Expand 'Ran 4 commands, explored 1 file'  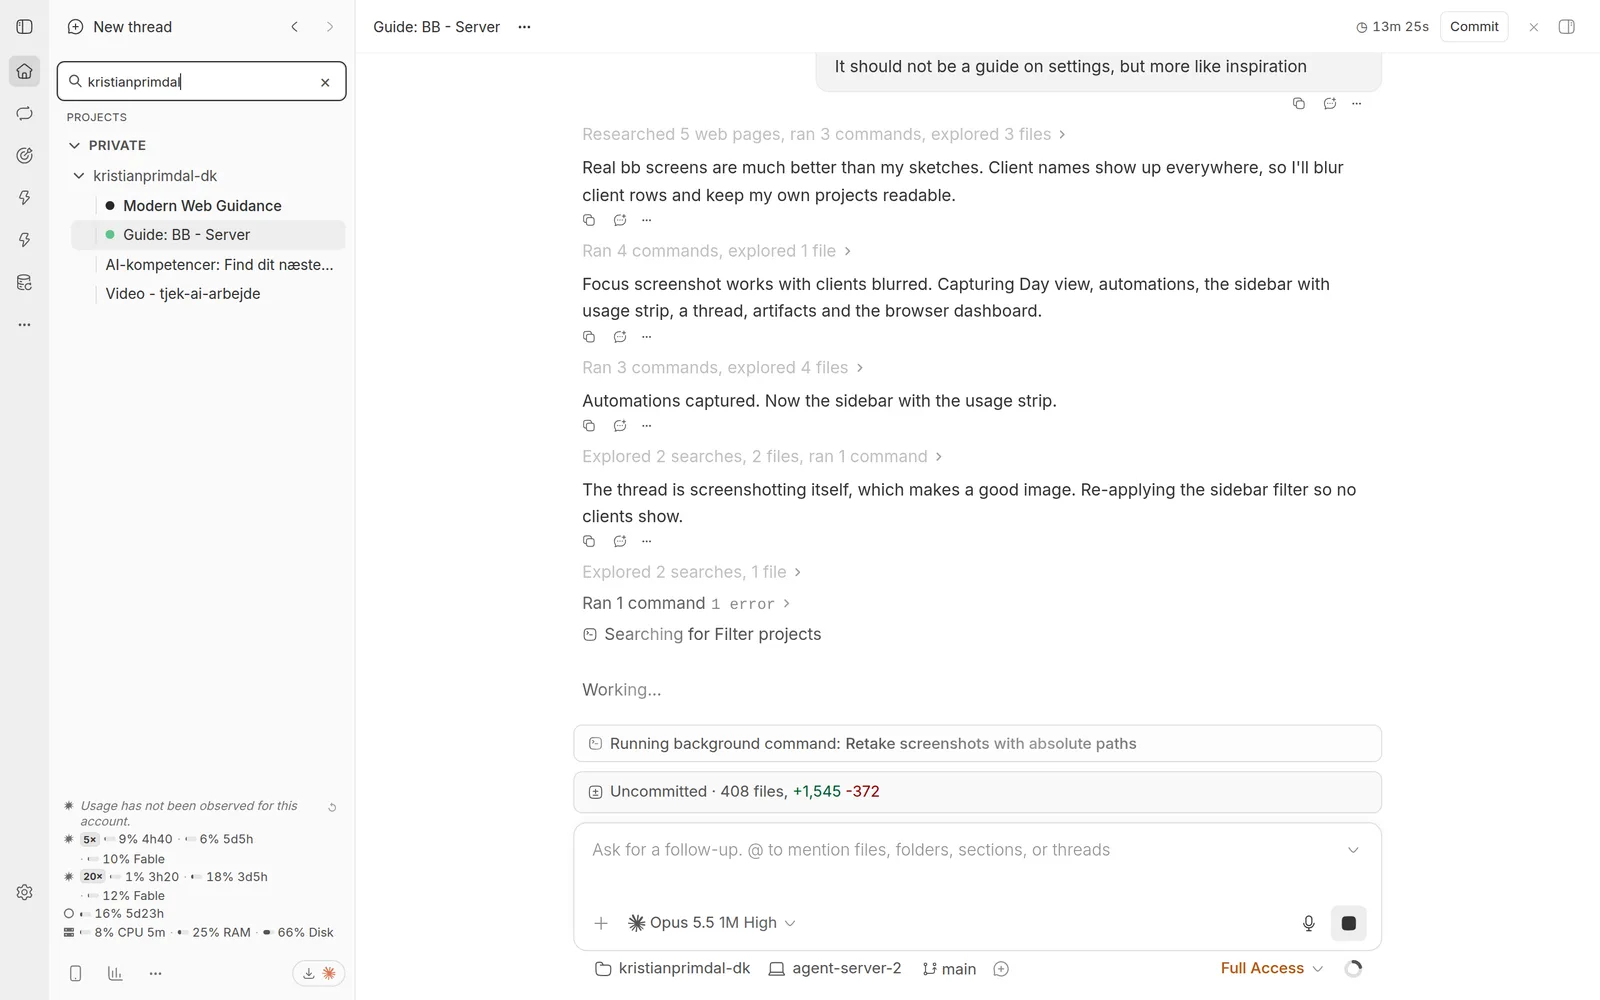[x=716, y=251]
